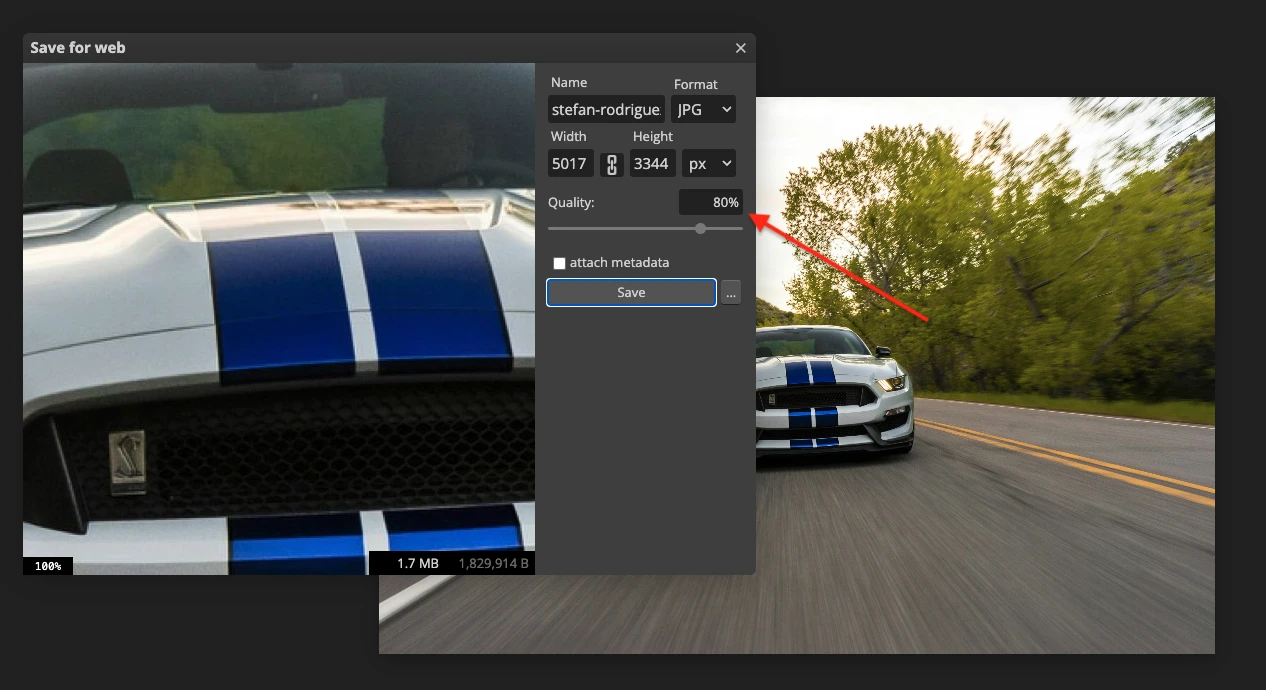Click the Width input containing 5017
The height and width of the screenshot is (690, 1266).
coord(570,163)
